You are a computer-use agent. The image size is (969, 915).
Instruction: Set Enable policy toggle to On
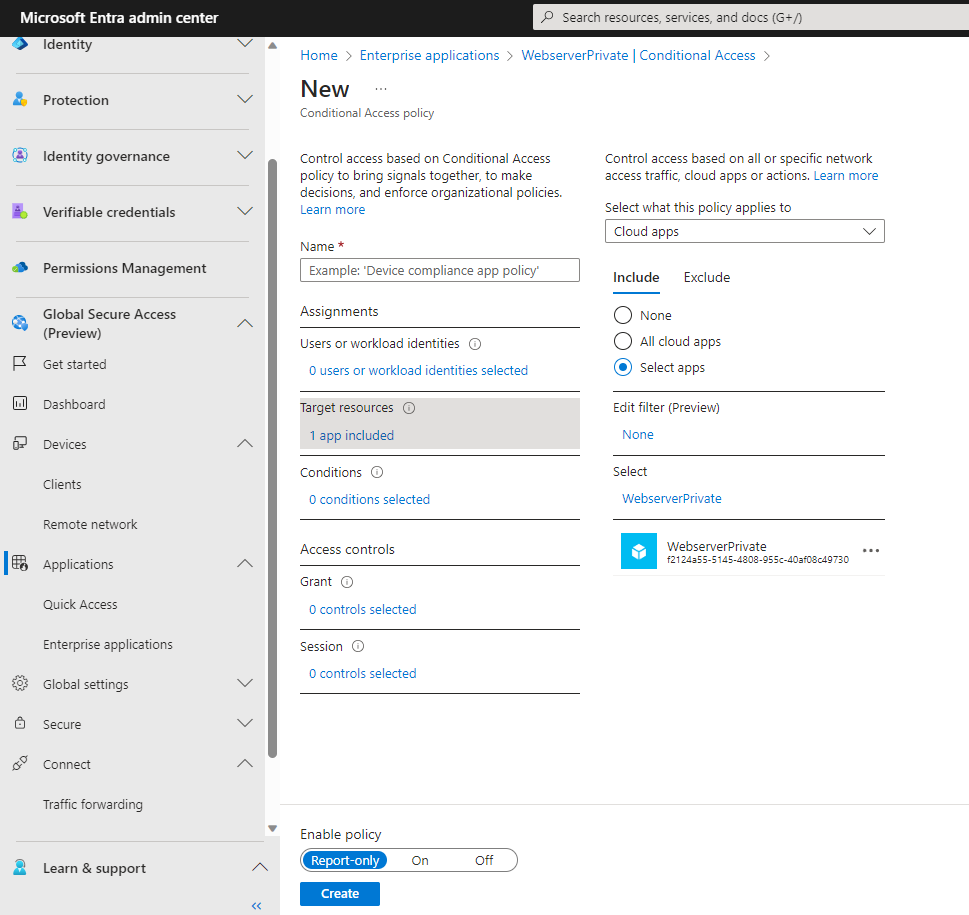point(420,860)
